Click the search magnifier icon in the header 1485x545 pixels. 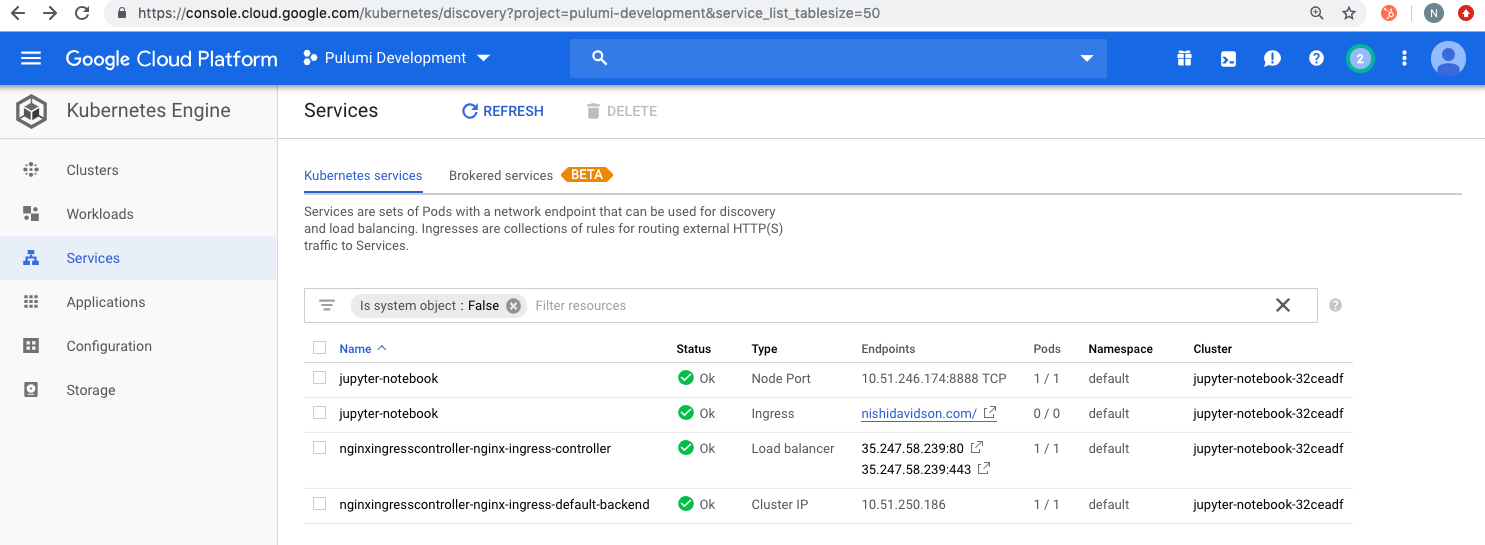click(x=600, y=58)
